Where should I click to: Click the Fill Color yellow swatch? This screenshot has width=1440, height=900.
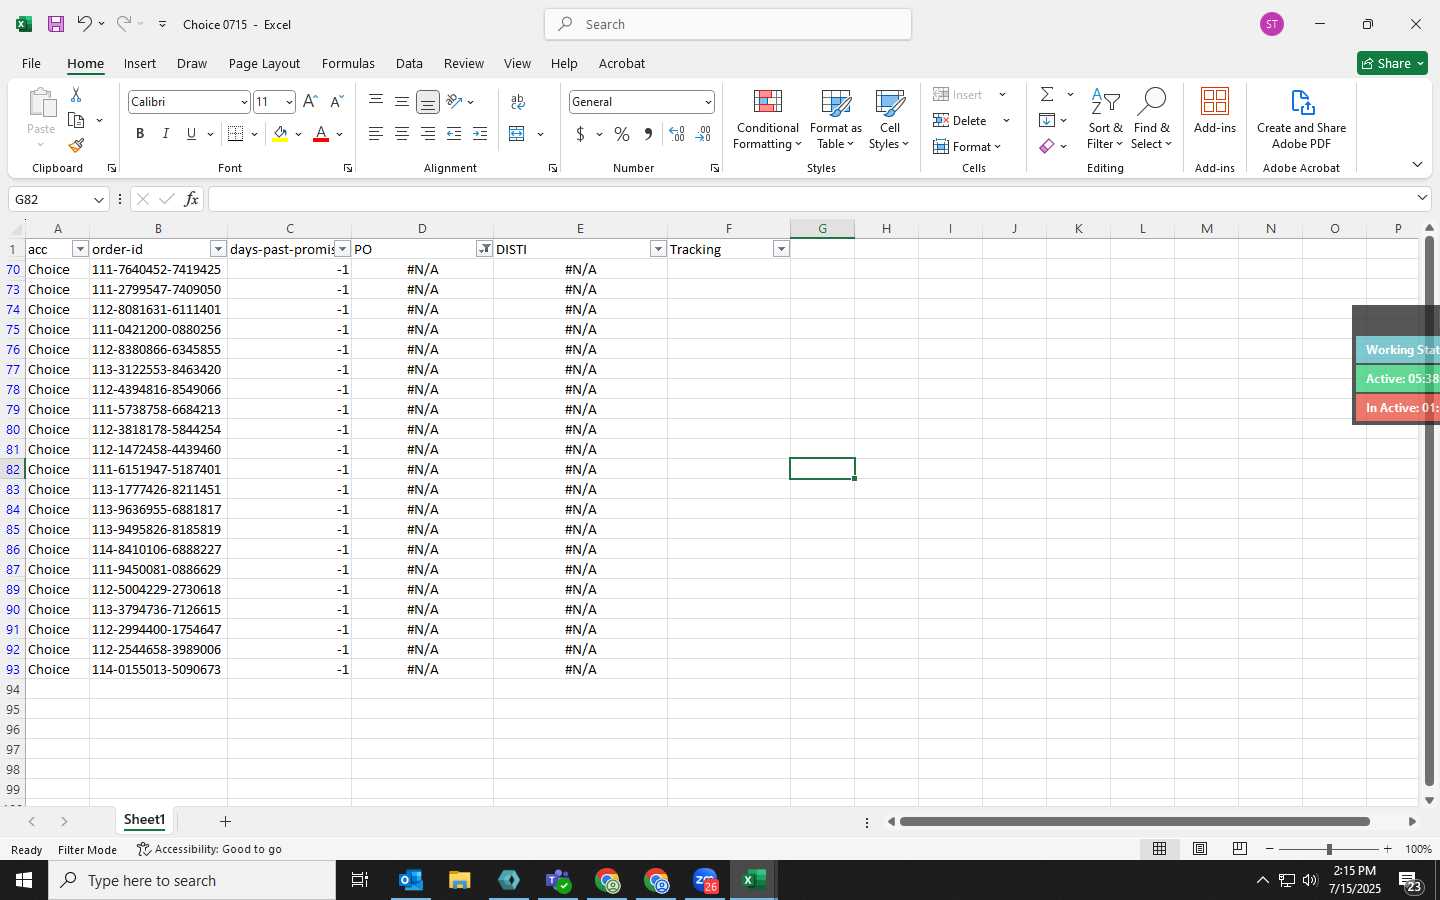tap(280, 134)
